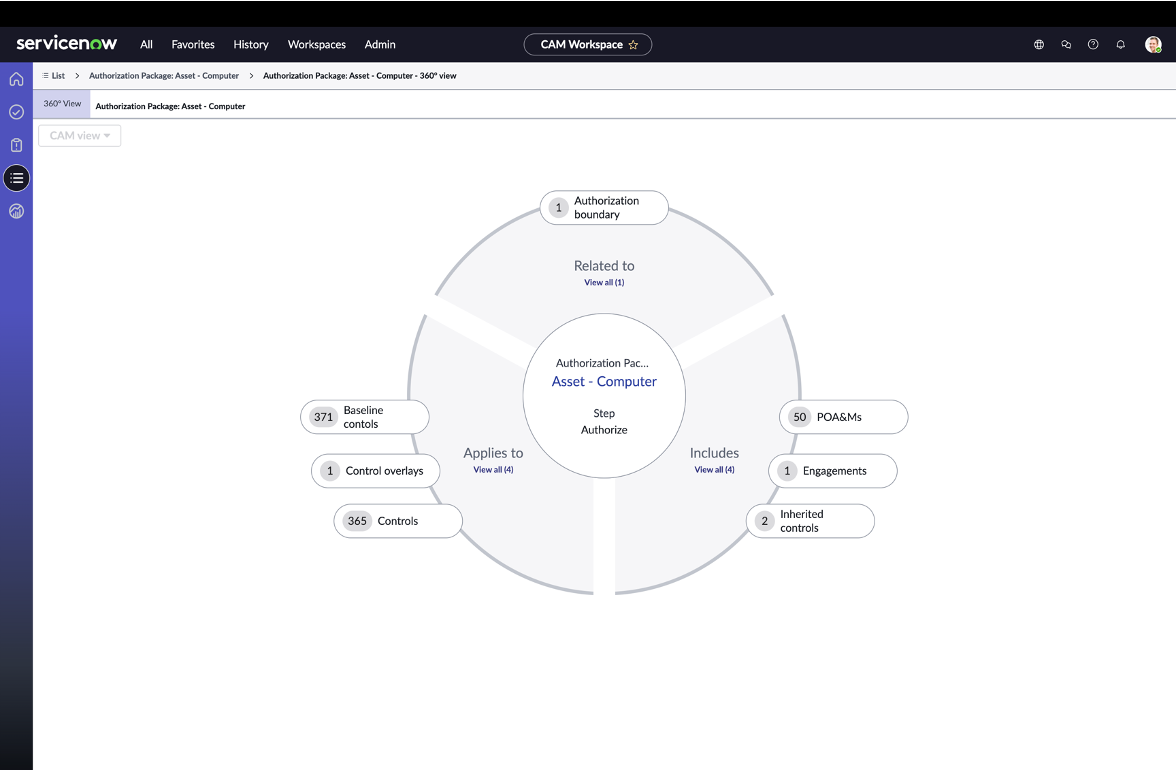
Task: Open the Workspaces menu
Action: (x=316, y=44)
